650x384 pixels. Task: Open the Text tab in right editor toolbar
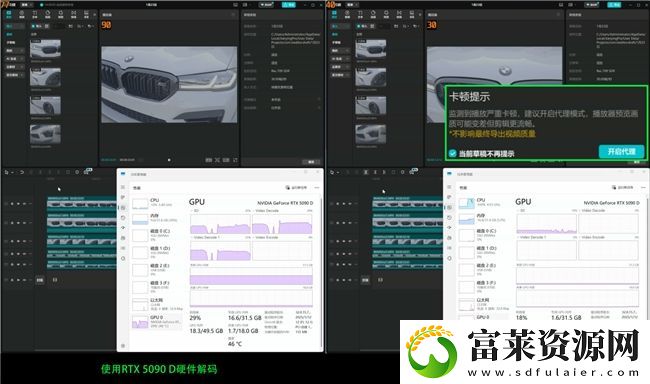click(x=361, y=15)
